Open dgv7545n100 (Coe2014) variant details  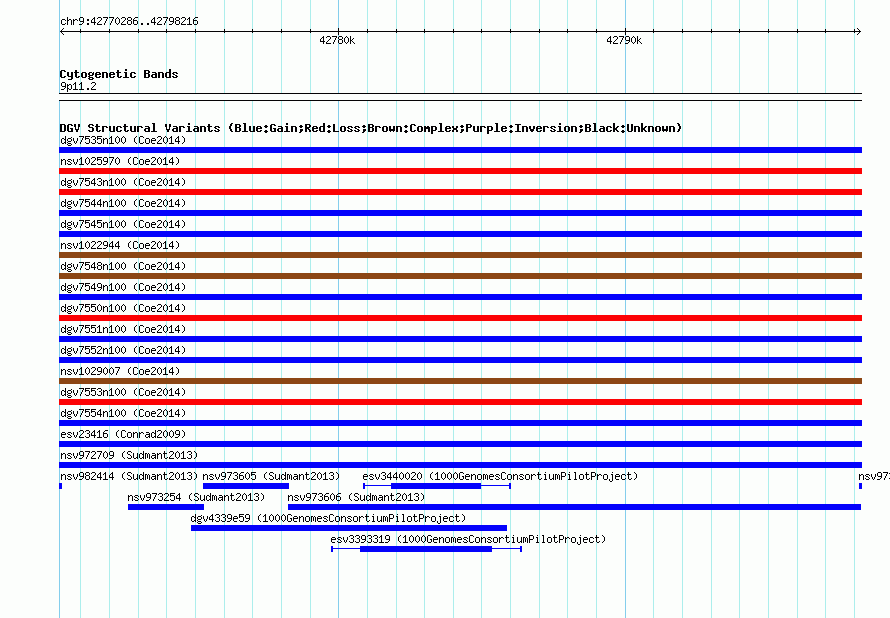pos(123,224)
